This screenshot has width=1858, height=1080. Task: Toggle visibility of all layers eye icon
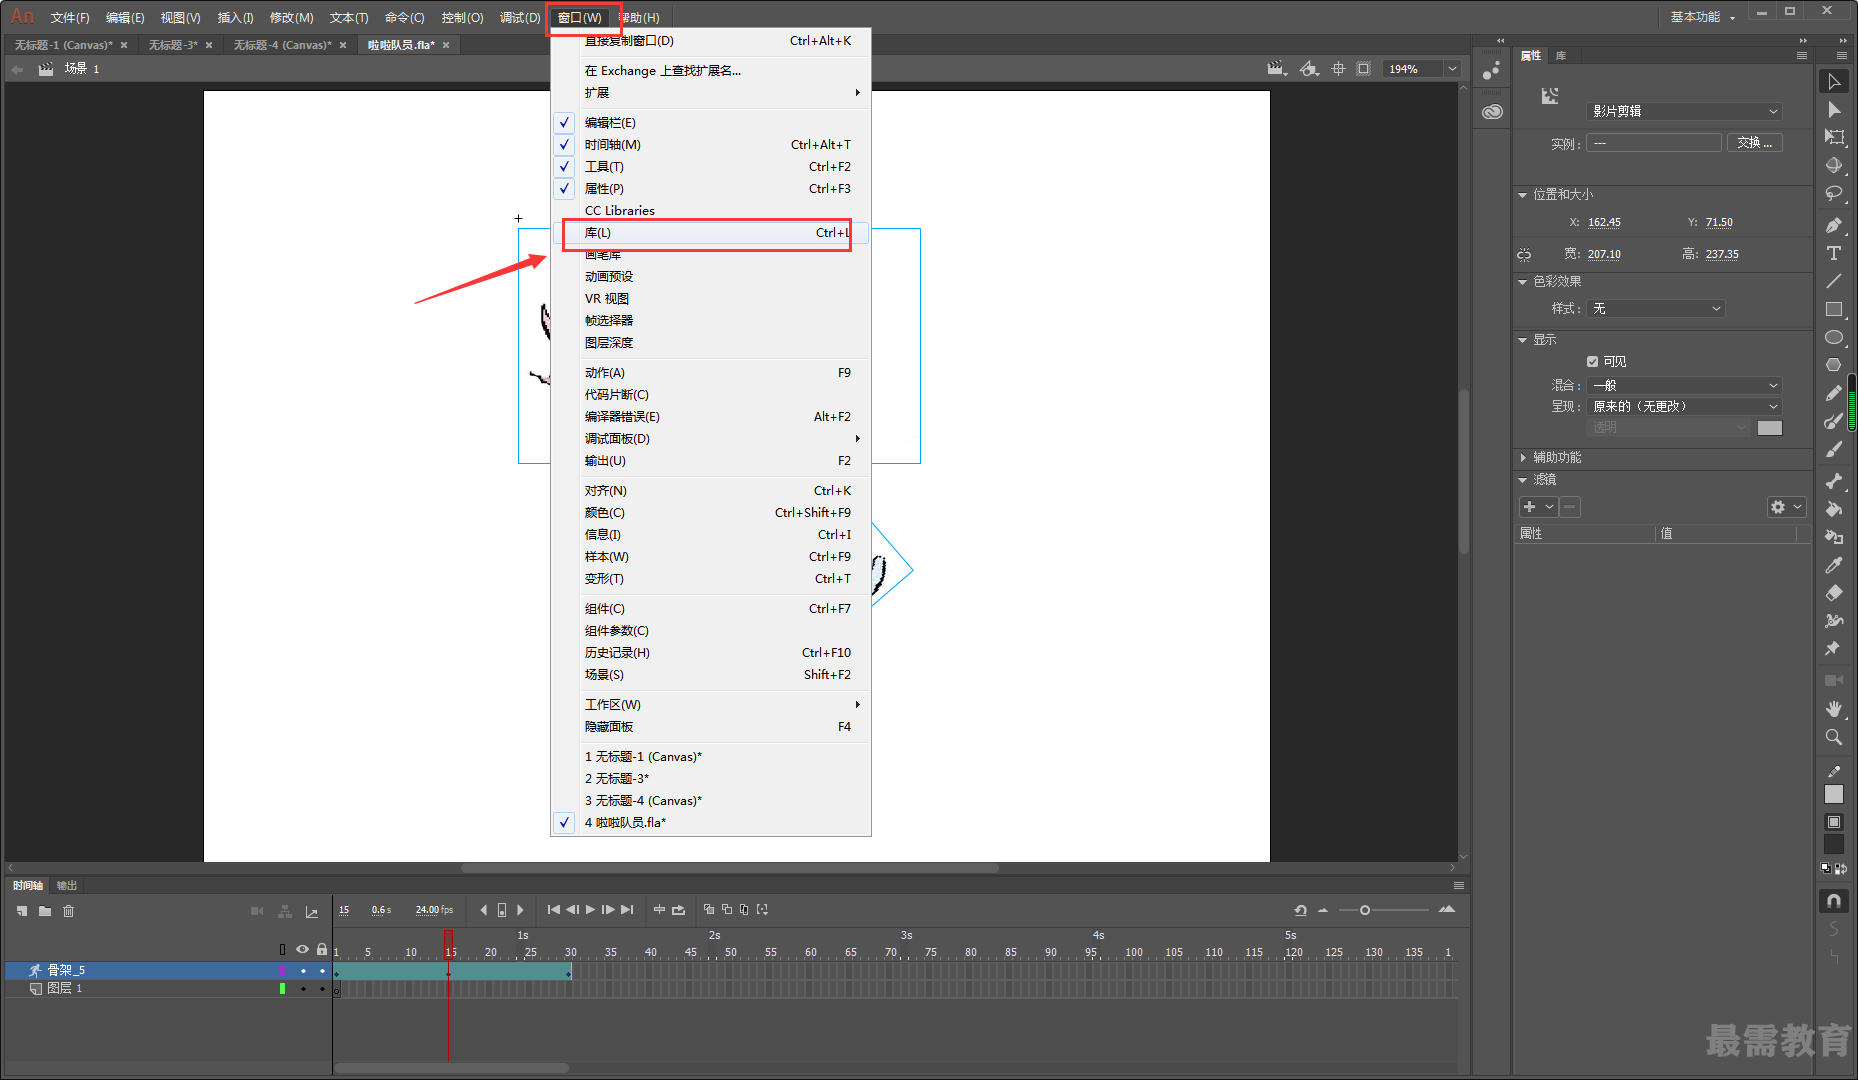(302, 949)
